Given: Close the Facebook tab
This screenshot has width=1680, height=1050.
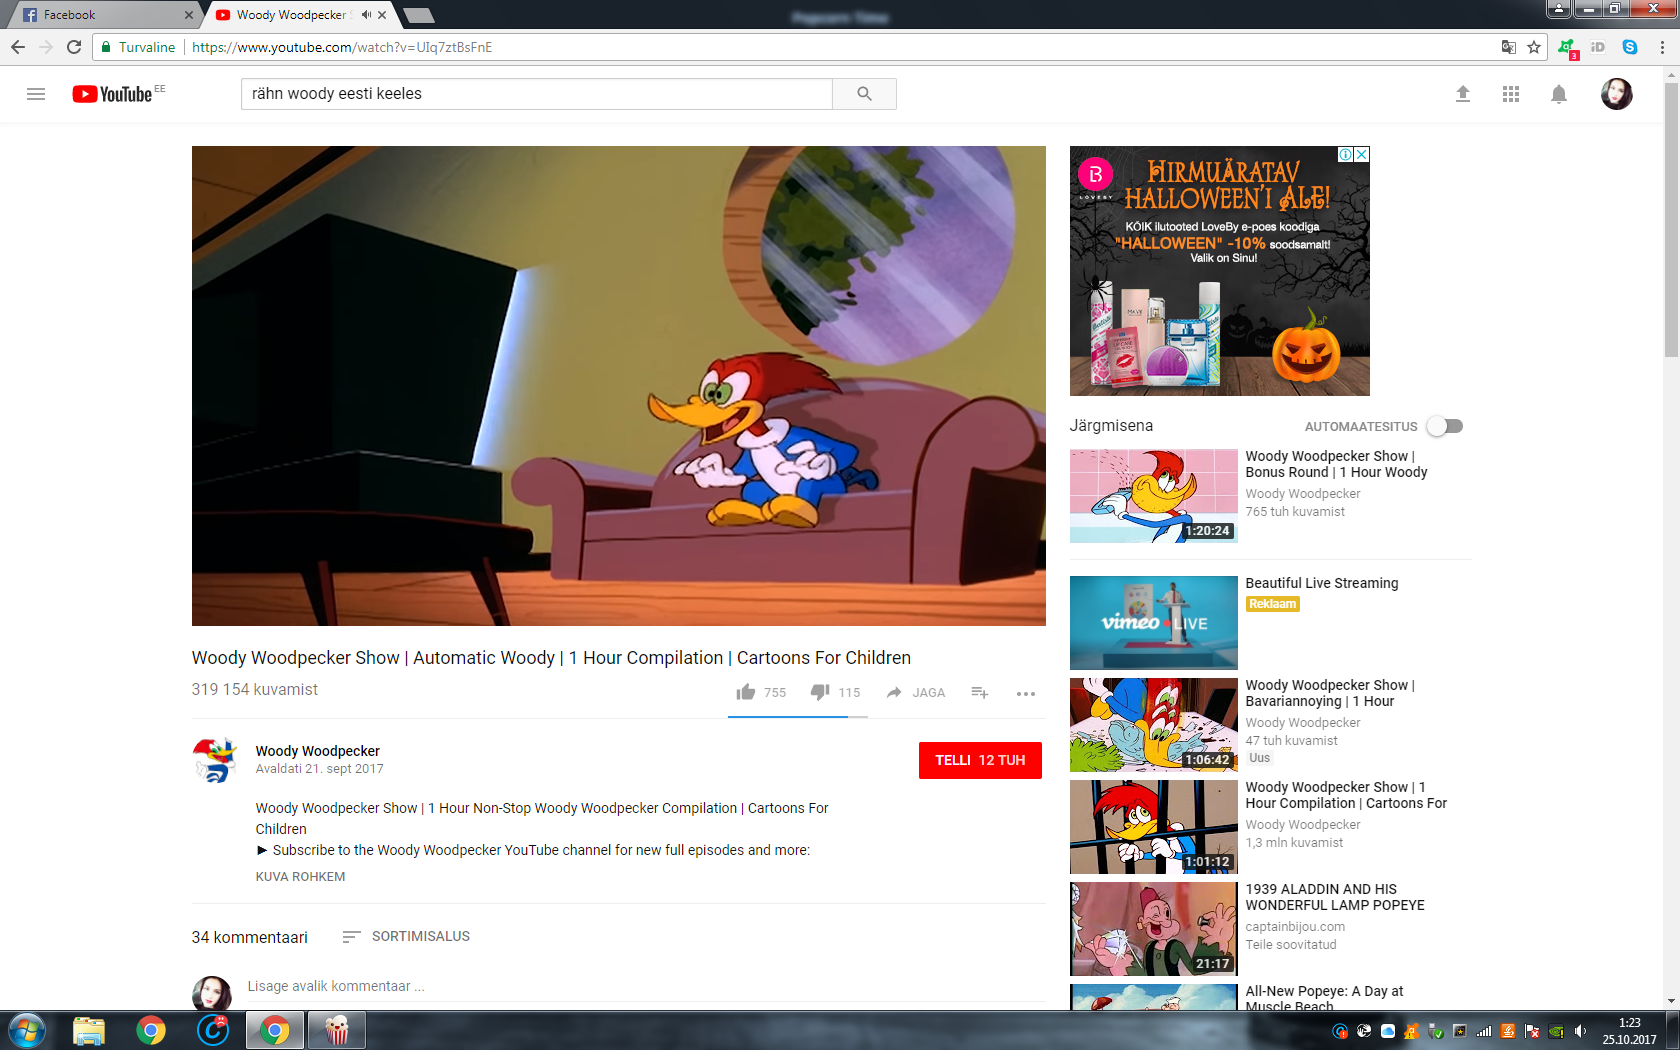Looking at the screenshot, I should pos(190,15).
